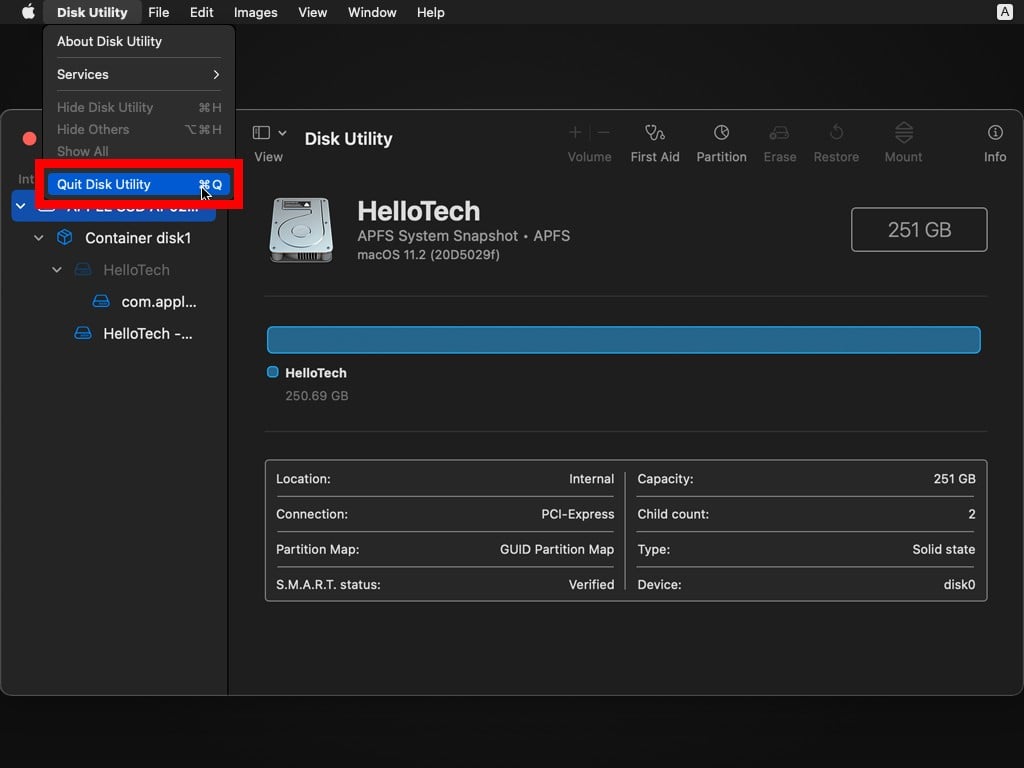The image size is (1024, 768).
Task: Choose About Disk Utility
Action: (x=109, y=41)
